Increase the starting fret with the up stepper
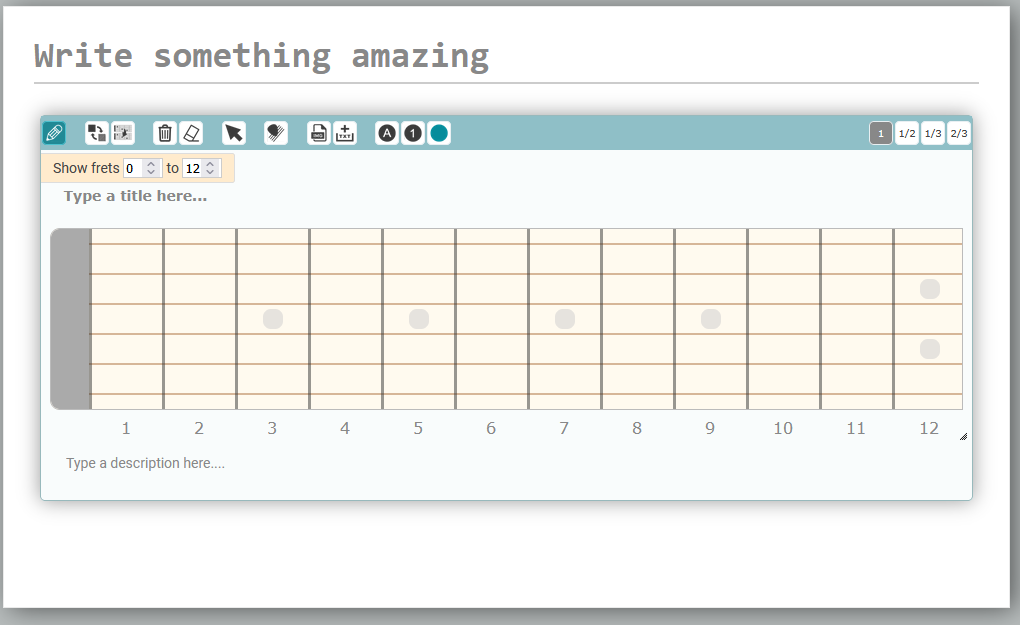This screenshot has height=625, width=1020. coord(151,163)
